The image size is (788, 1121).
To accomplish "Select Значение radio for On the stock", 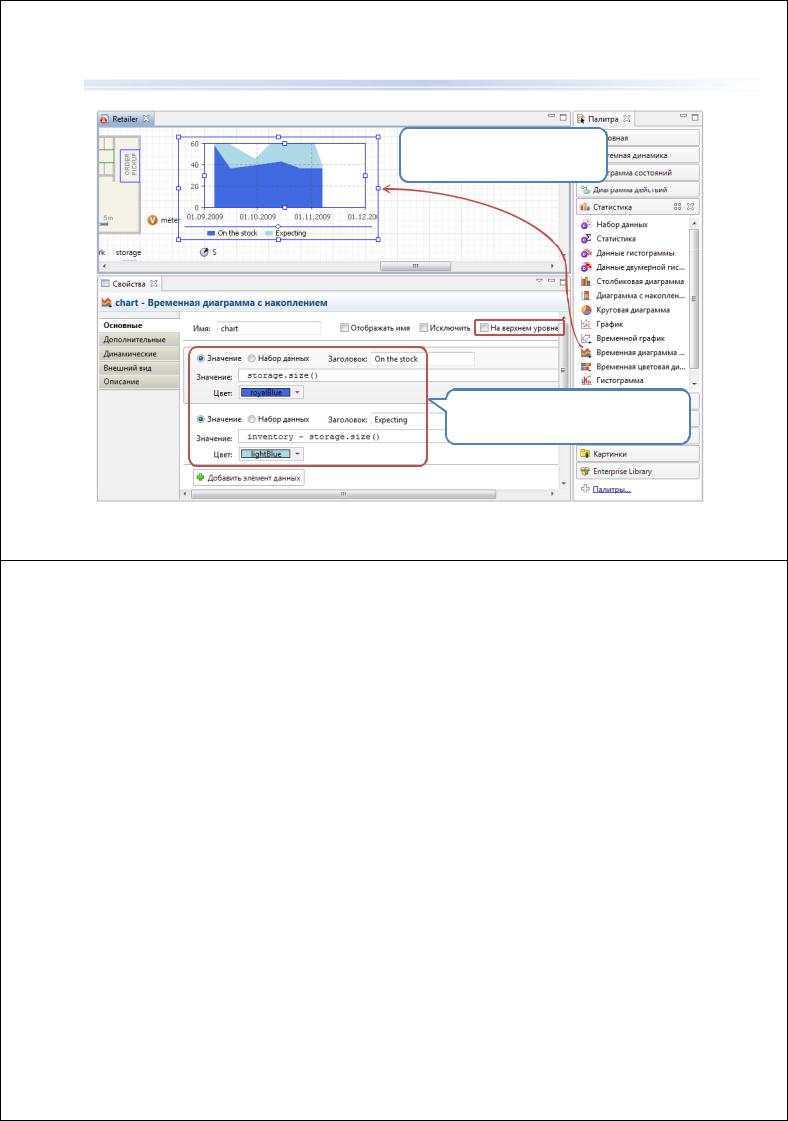I will tap(201, 359).
